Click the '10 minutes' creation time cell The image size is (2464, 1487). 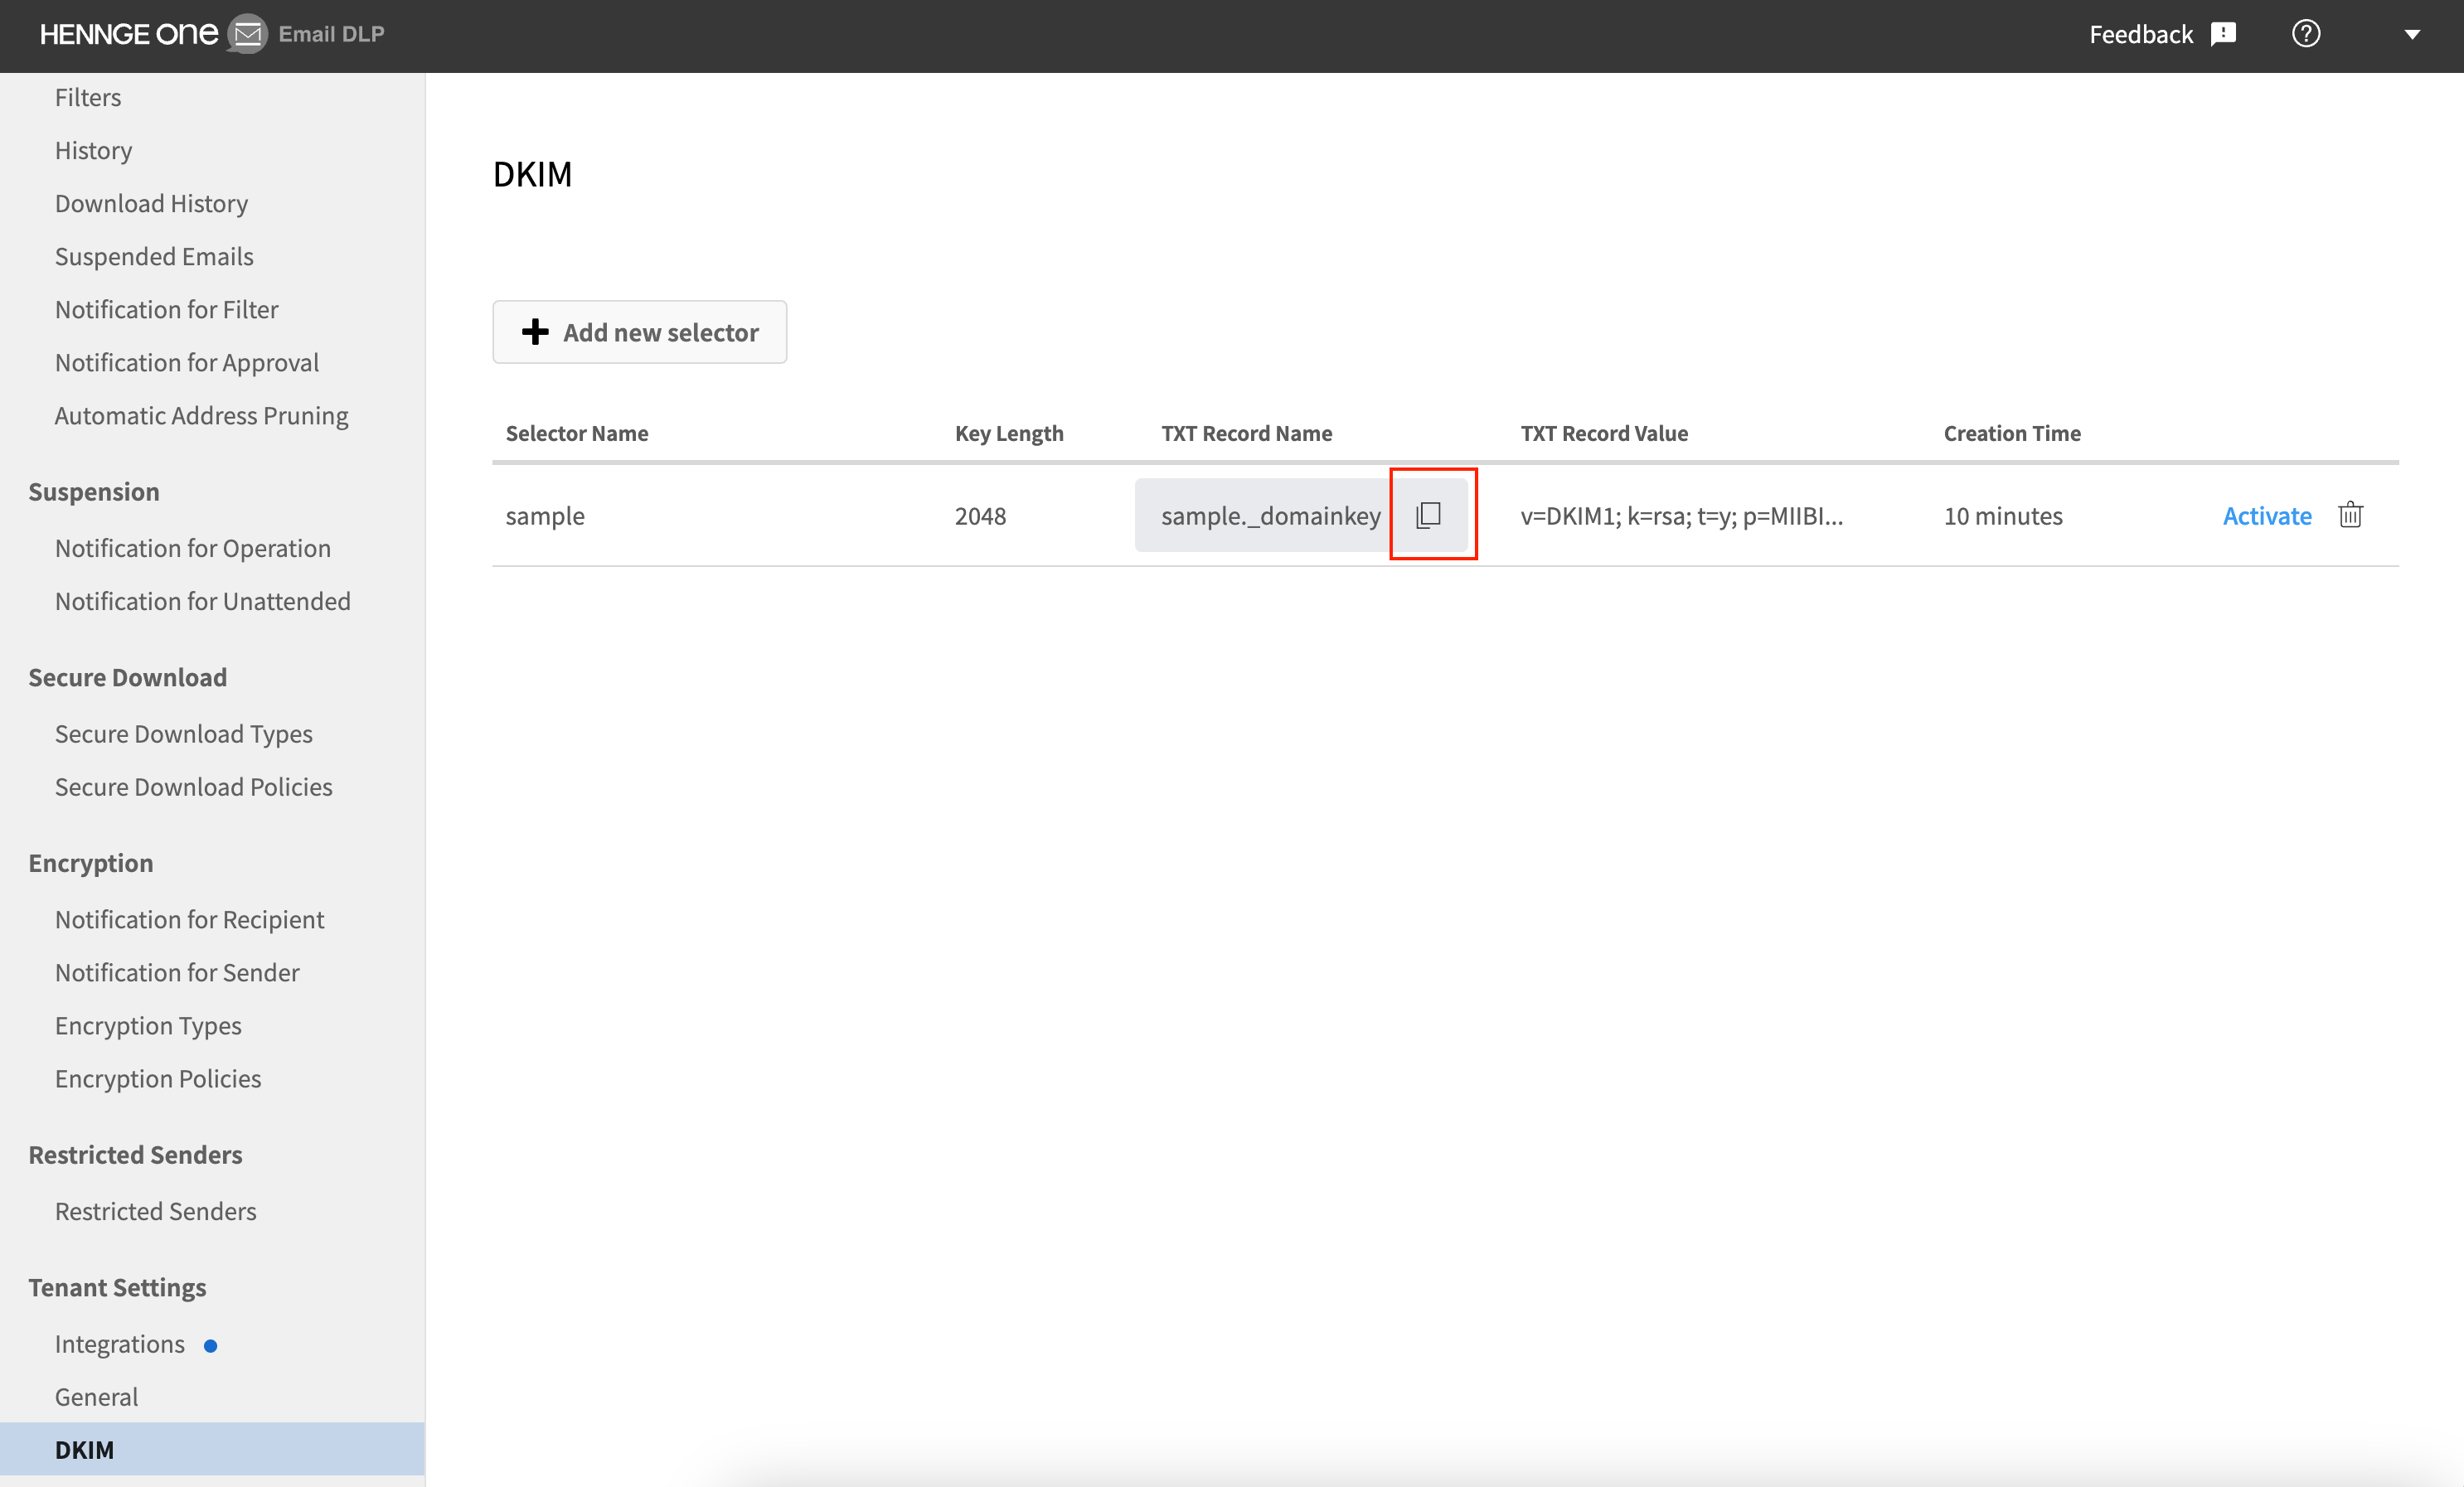point(2003,516)
